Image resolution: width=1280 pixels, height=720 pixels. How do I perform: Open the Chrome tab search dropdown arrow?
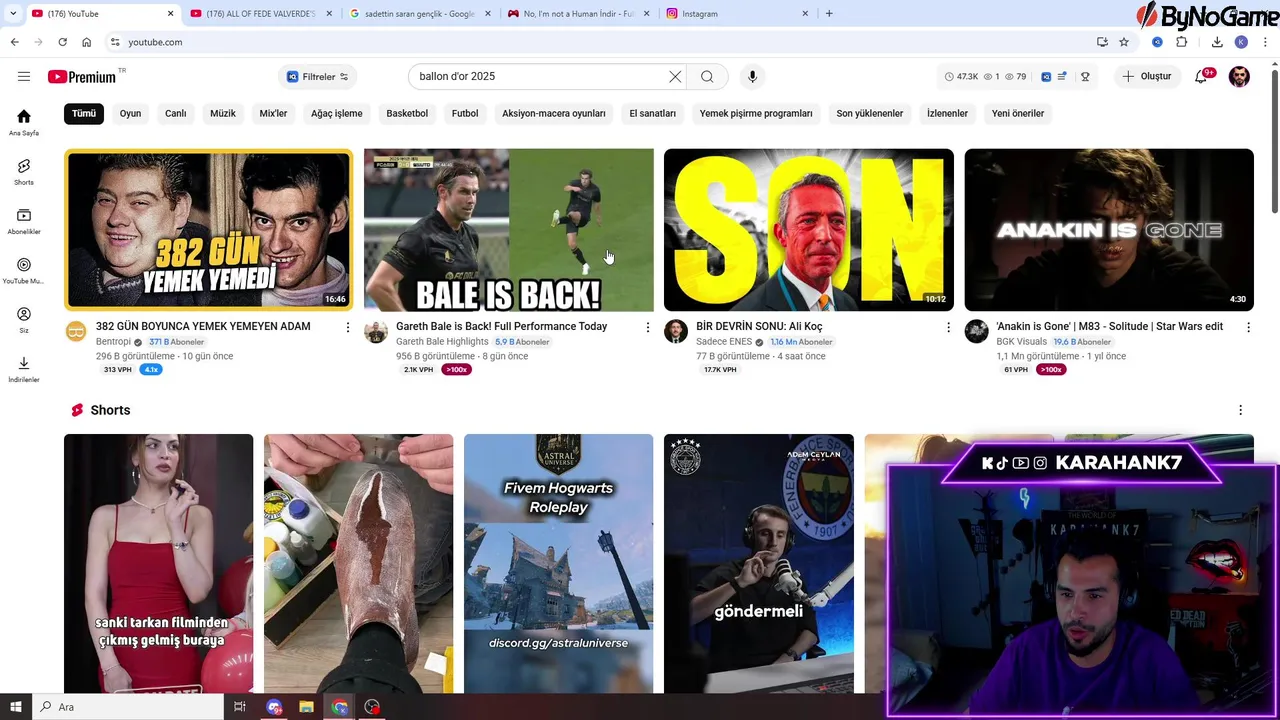click(x=12, y=13)
